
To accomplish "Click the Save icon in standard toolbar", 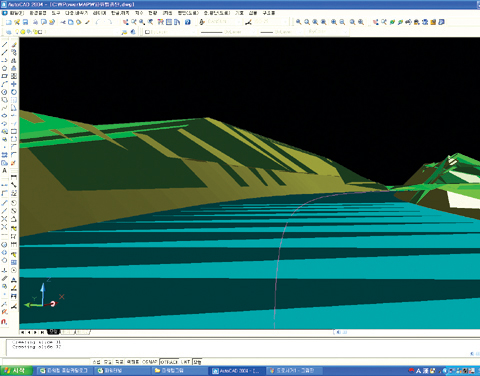I will click(25, 22).
